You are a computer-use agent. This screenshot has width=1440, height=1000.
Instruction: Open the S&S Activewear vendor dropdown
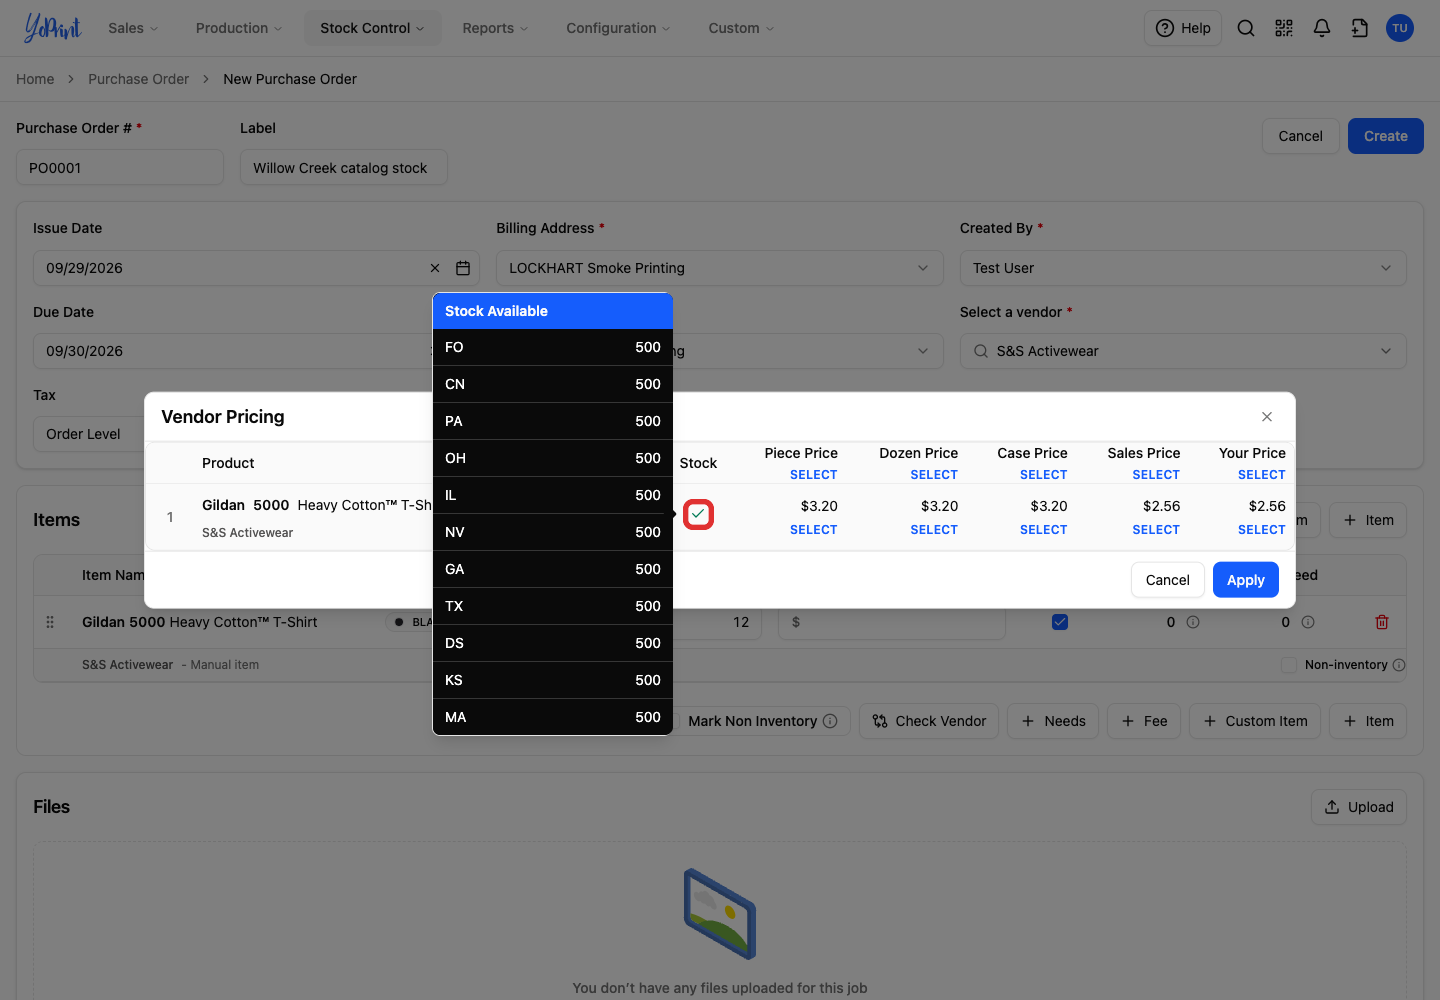1183,351
